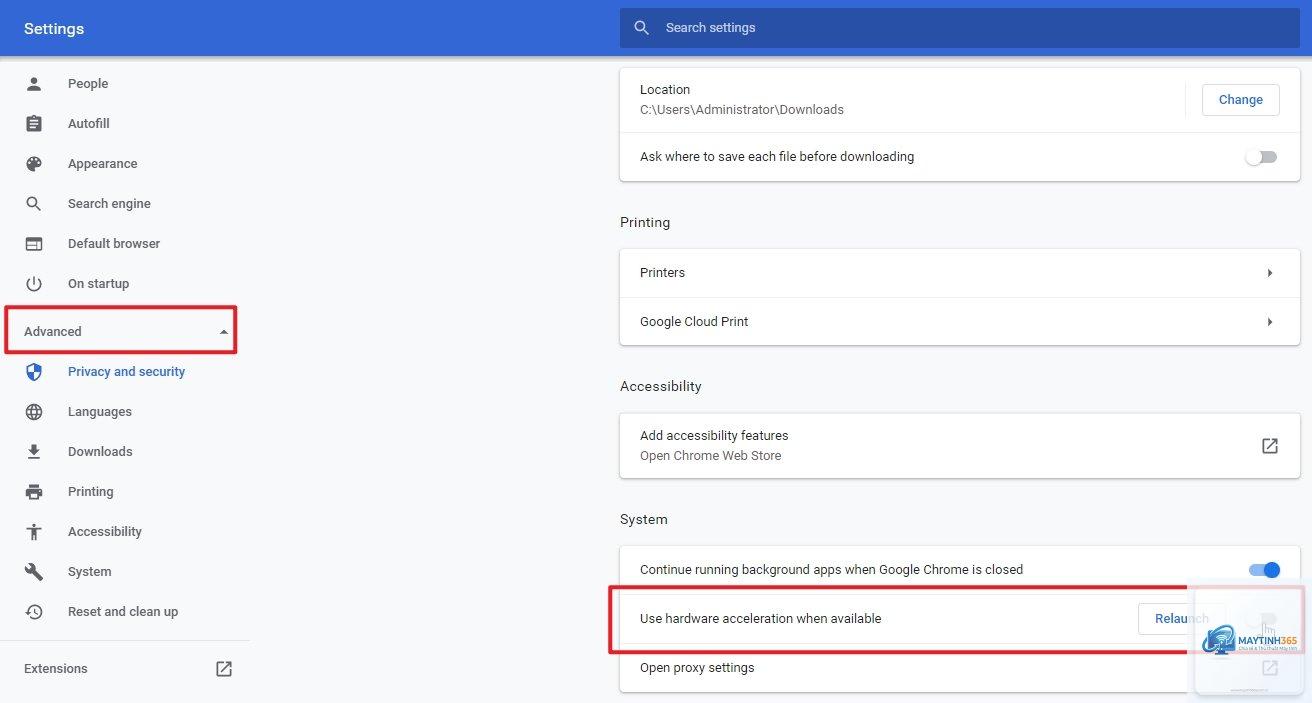Click the System wrench icon
The height and width of the screenshot is (703, 1312).
pyautogui.click(x=34, y=572)
